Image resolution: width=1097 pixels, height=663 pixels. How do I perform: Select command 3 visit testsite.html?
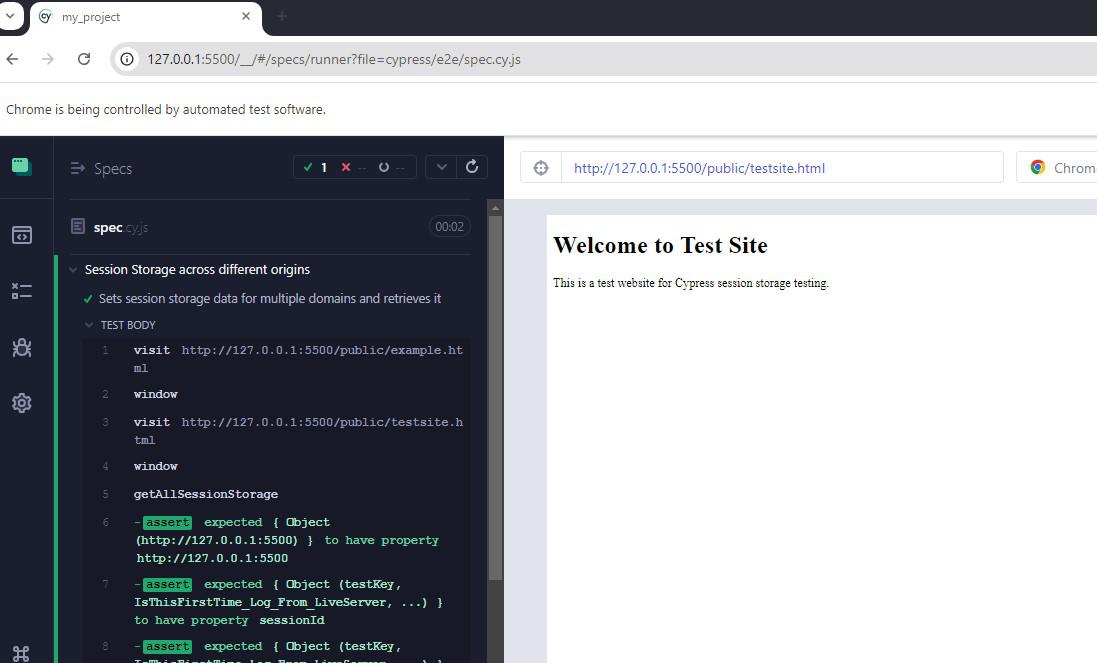[x=276, y=431]
